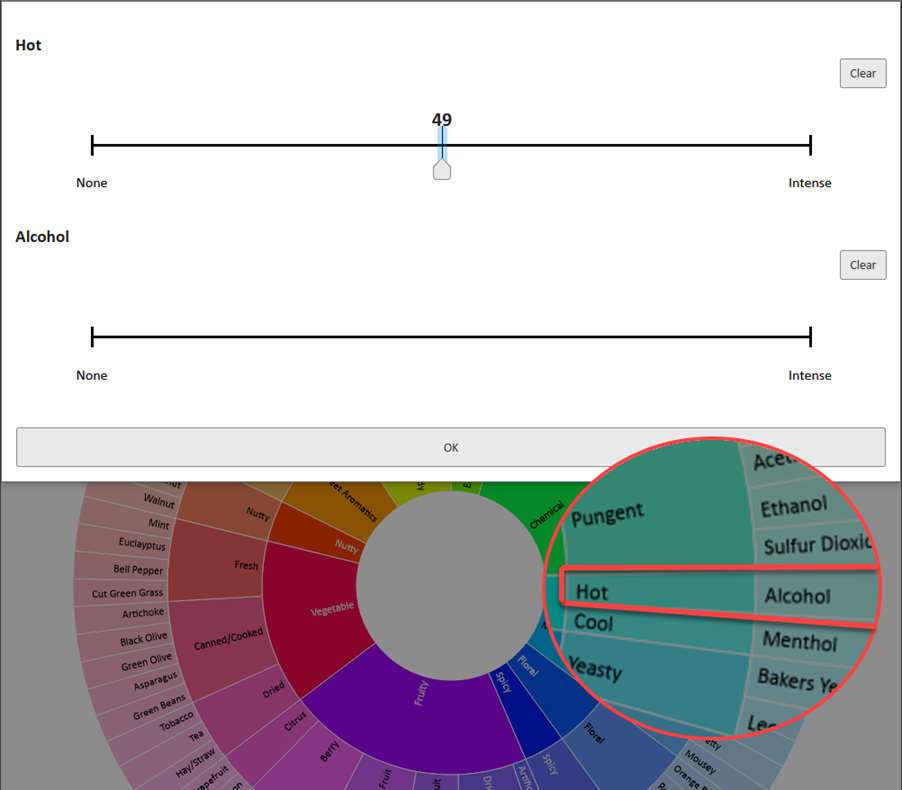This screenshot has height=790, width=902.
Task: Choose the Eucalyptus outer segment
Action: (x=124, y=543)
